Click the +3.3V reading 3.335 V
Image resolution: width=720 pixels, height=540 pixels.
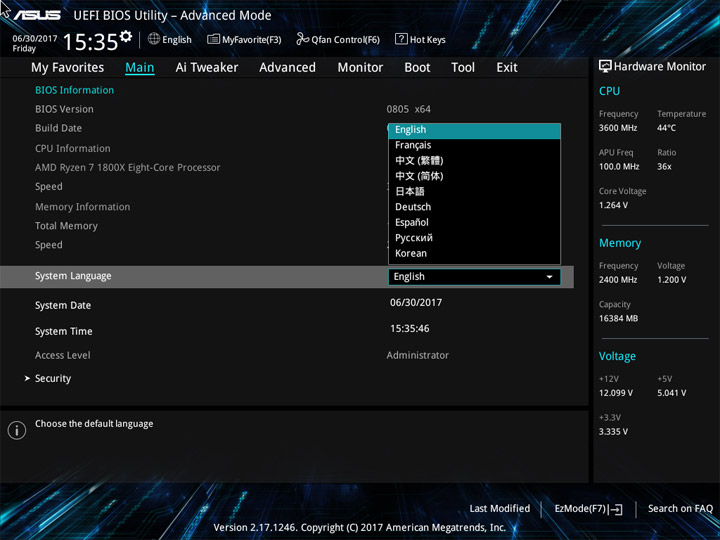click(613, 432)
